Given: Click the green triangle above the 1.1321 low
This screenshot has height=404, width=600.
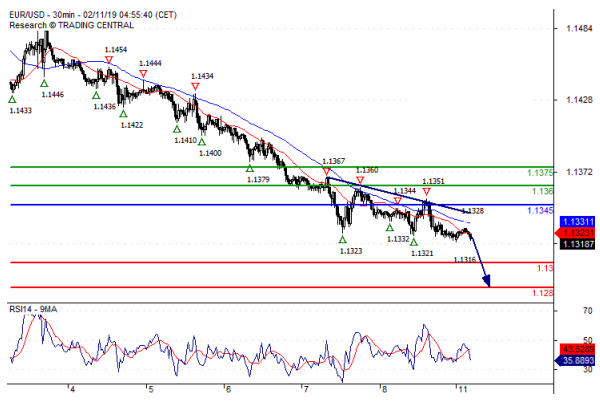Looking at the screenshot, I should click(x=414, y=242).
